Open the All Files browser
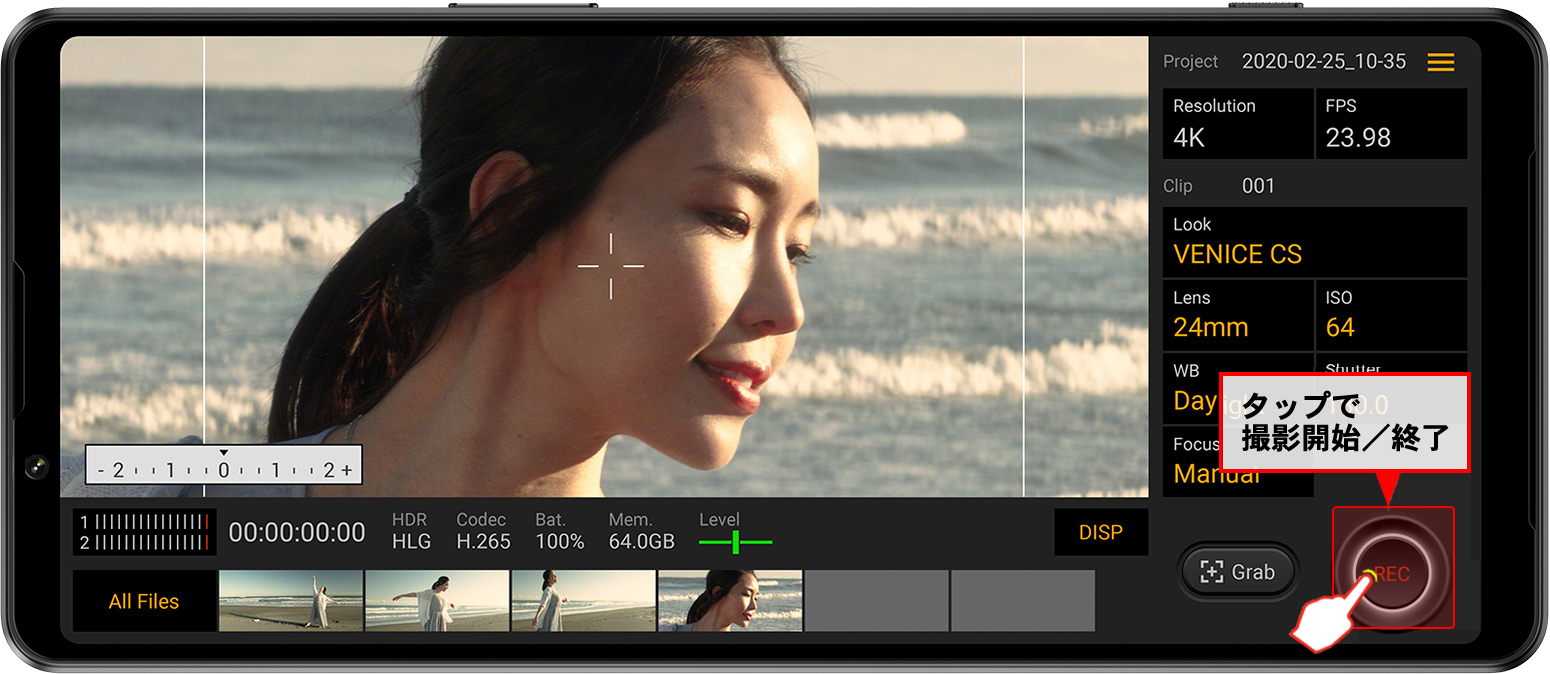Screen dimensions: 1550x674 144,601
